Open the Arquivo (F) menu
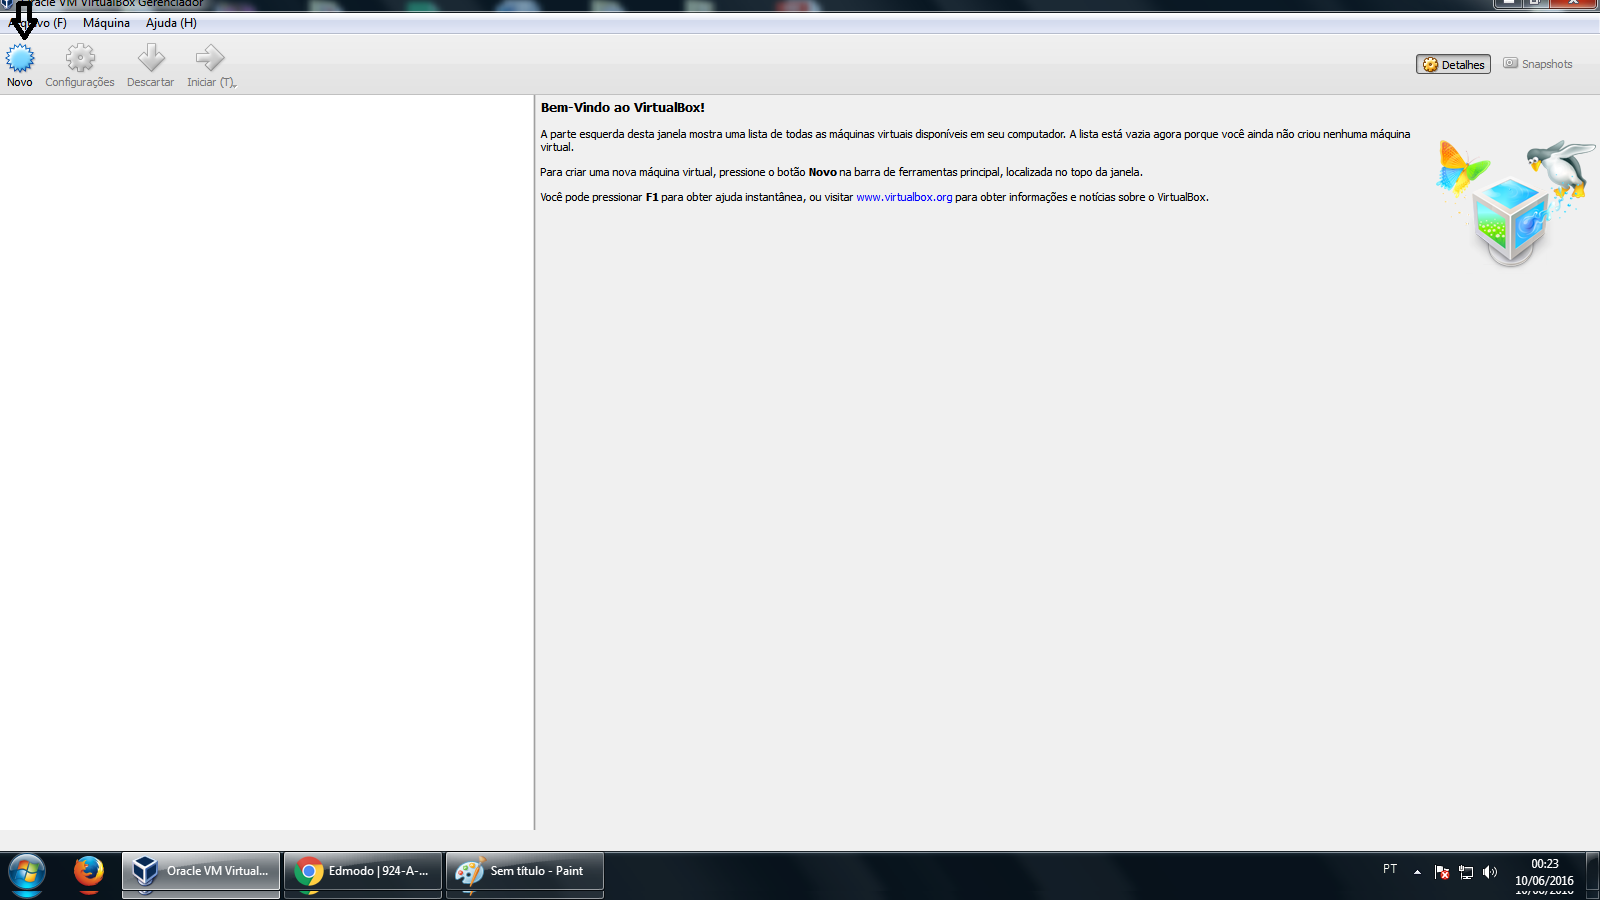The image size is (1600, 900). coord(37,23)
